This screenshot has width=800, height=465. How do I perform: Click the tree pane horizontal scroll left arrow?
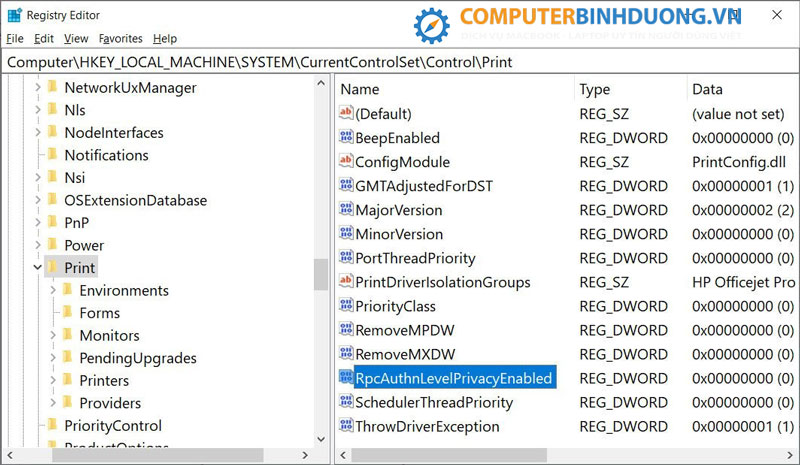pyautogui.click(x=10, y=455)
